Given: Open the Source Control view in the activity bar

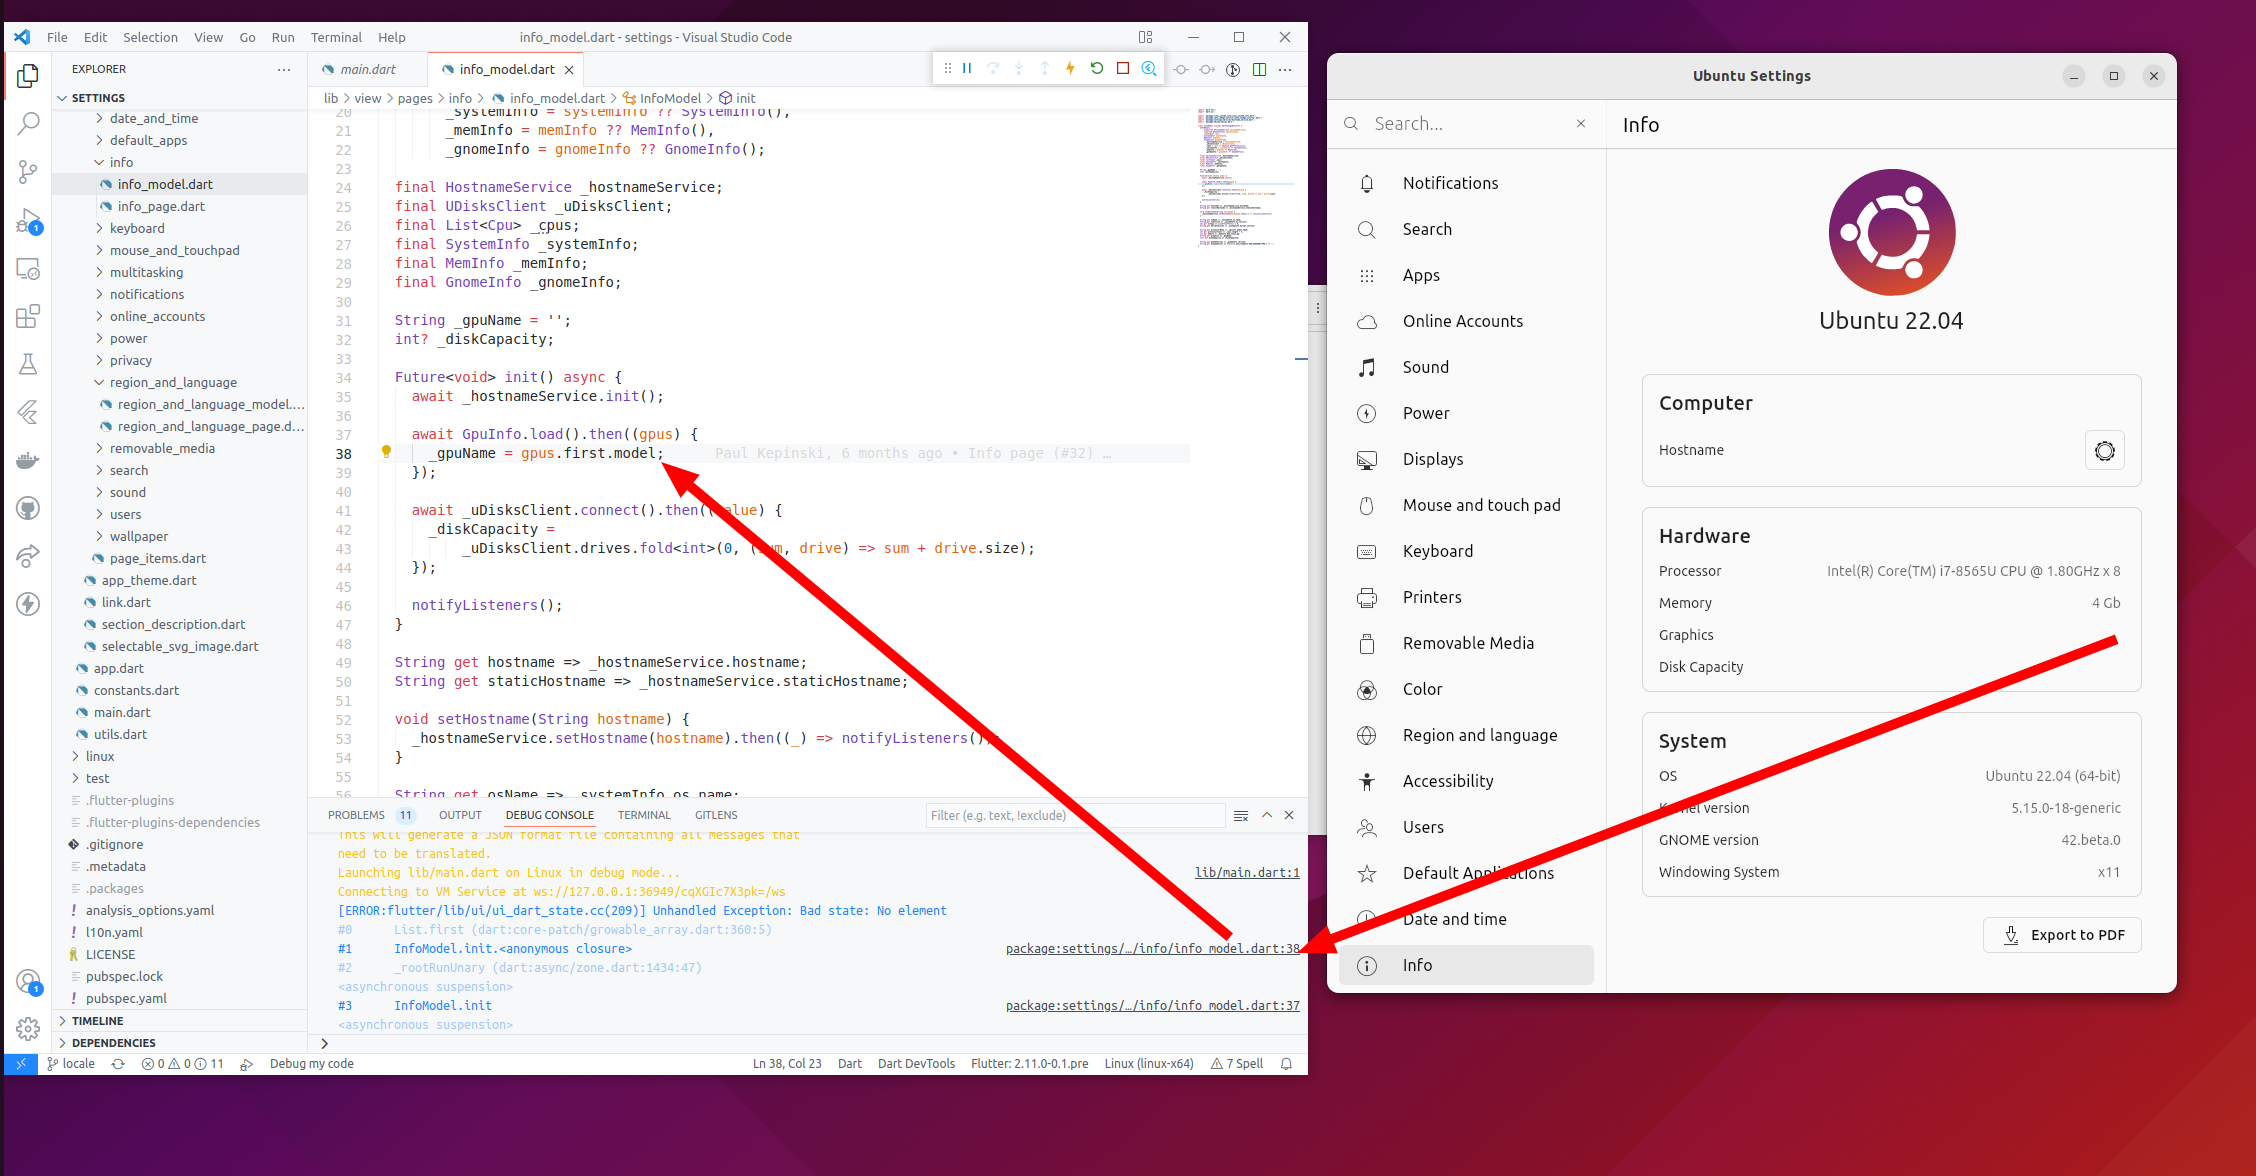Looking at the screenshot, I should (x=28, y=172).
